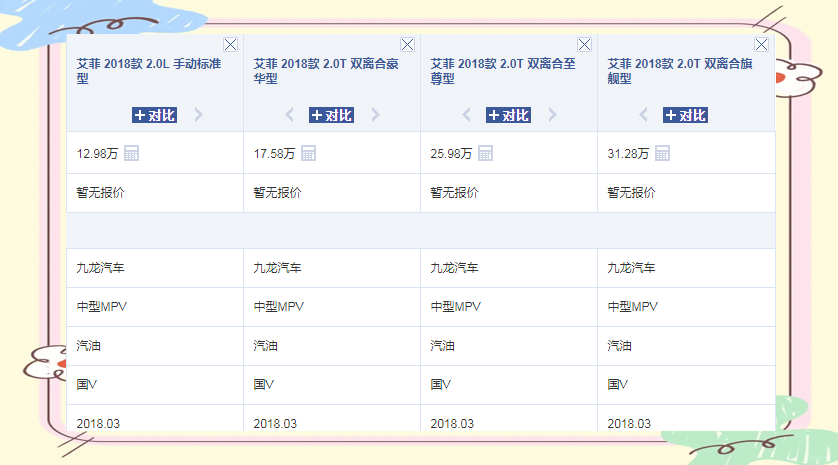Open calculator icon beside 31.28万 price

coord(662,153)
